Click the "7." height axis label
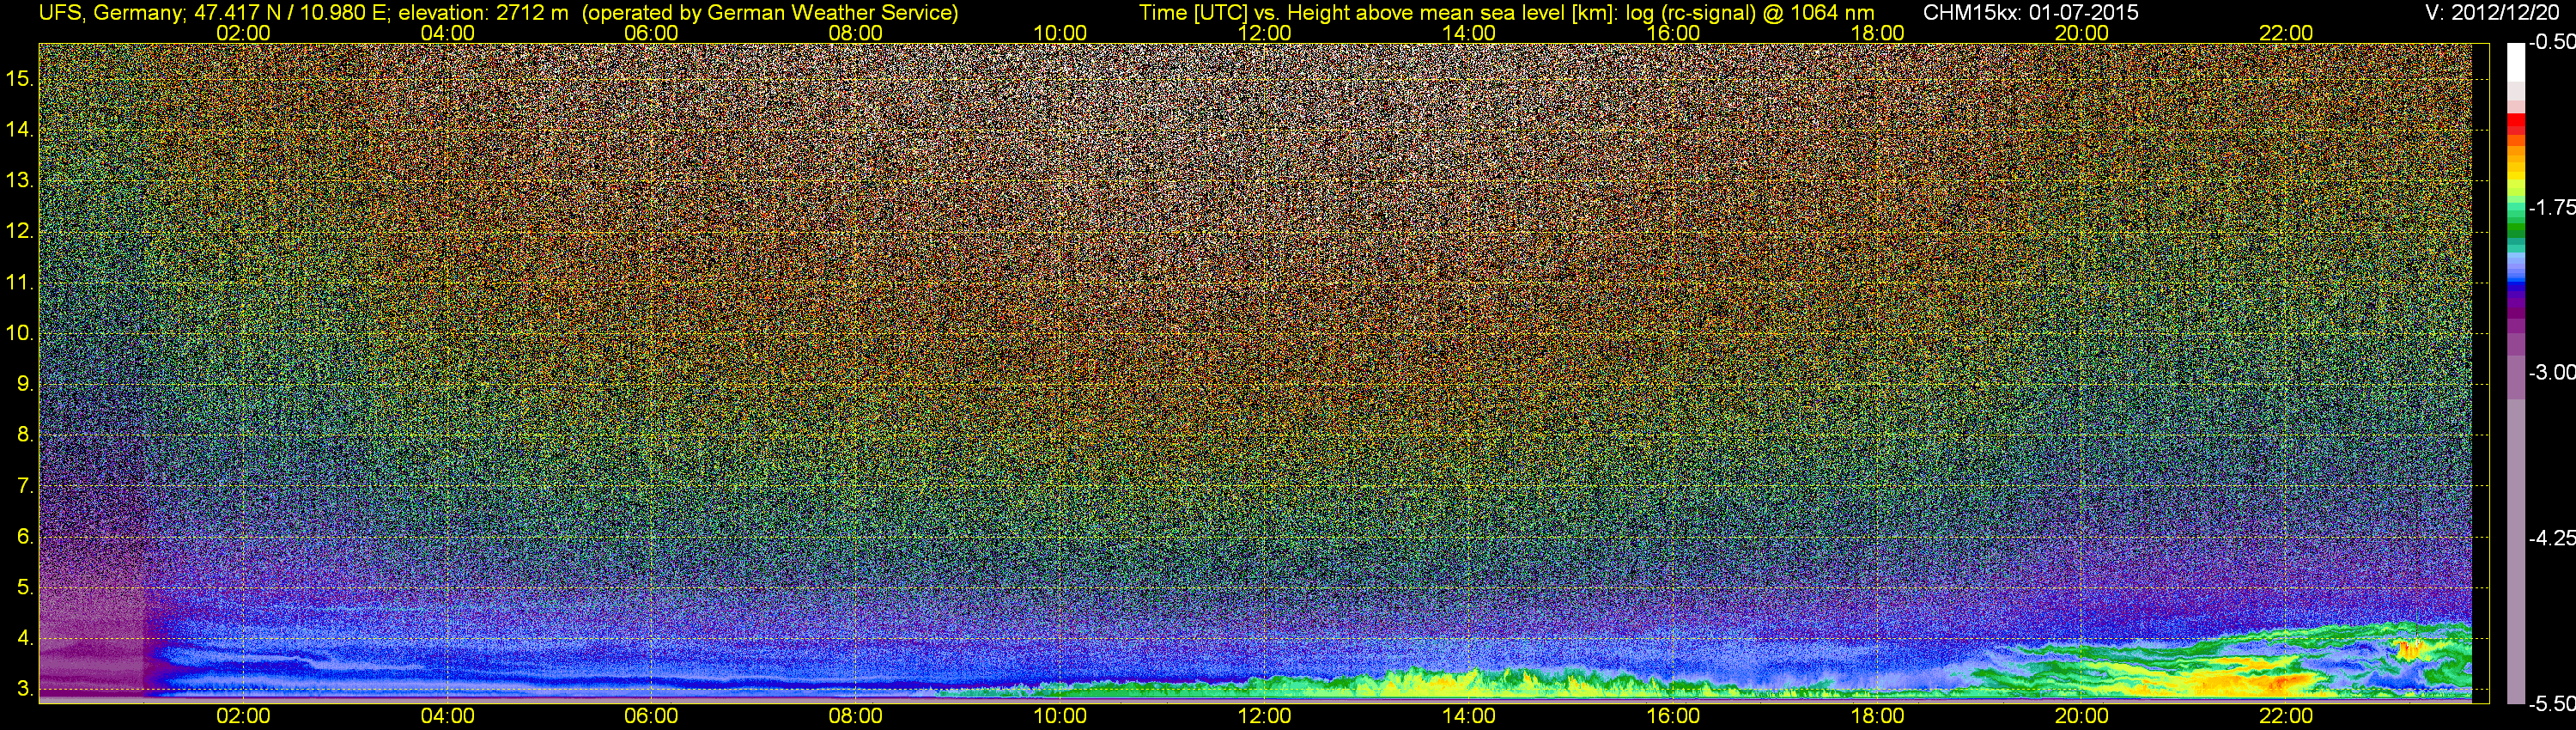This screenshot has height=730, width=2576. coord(25,486)
